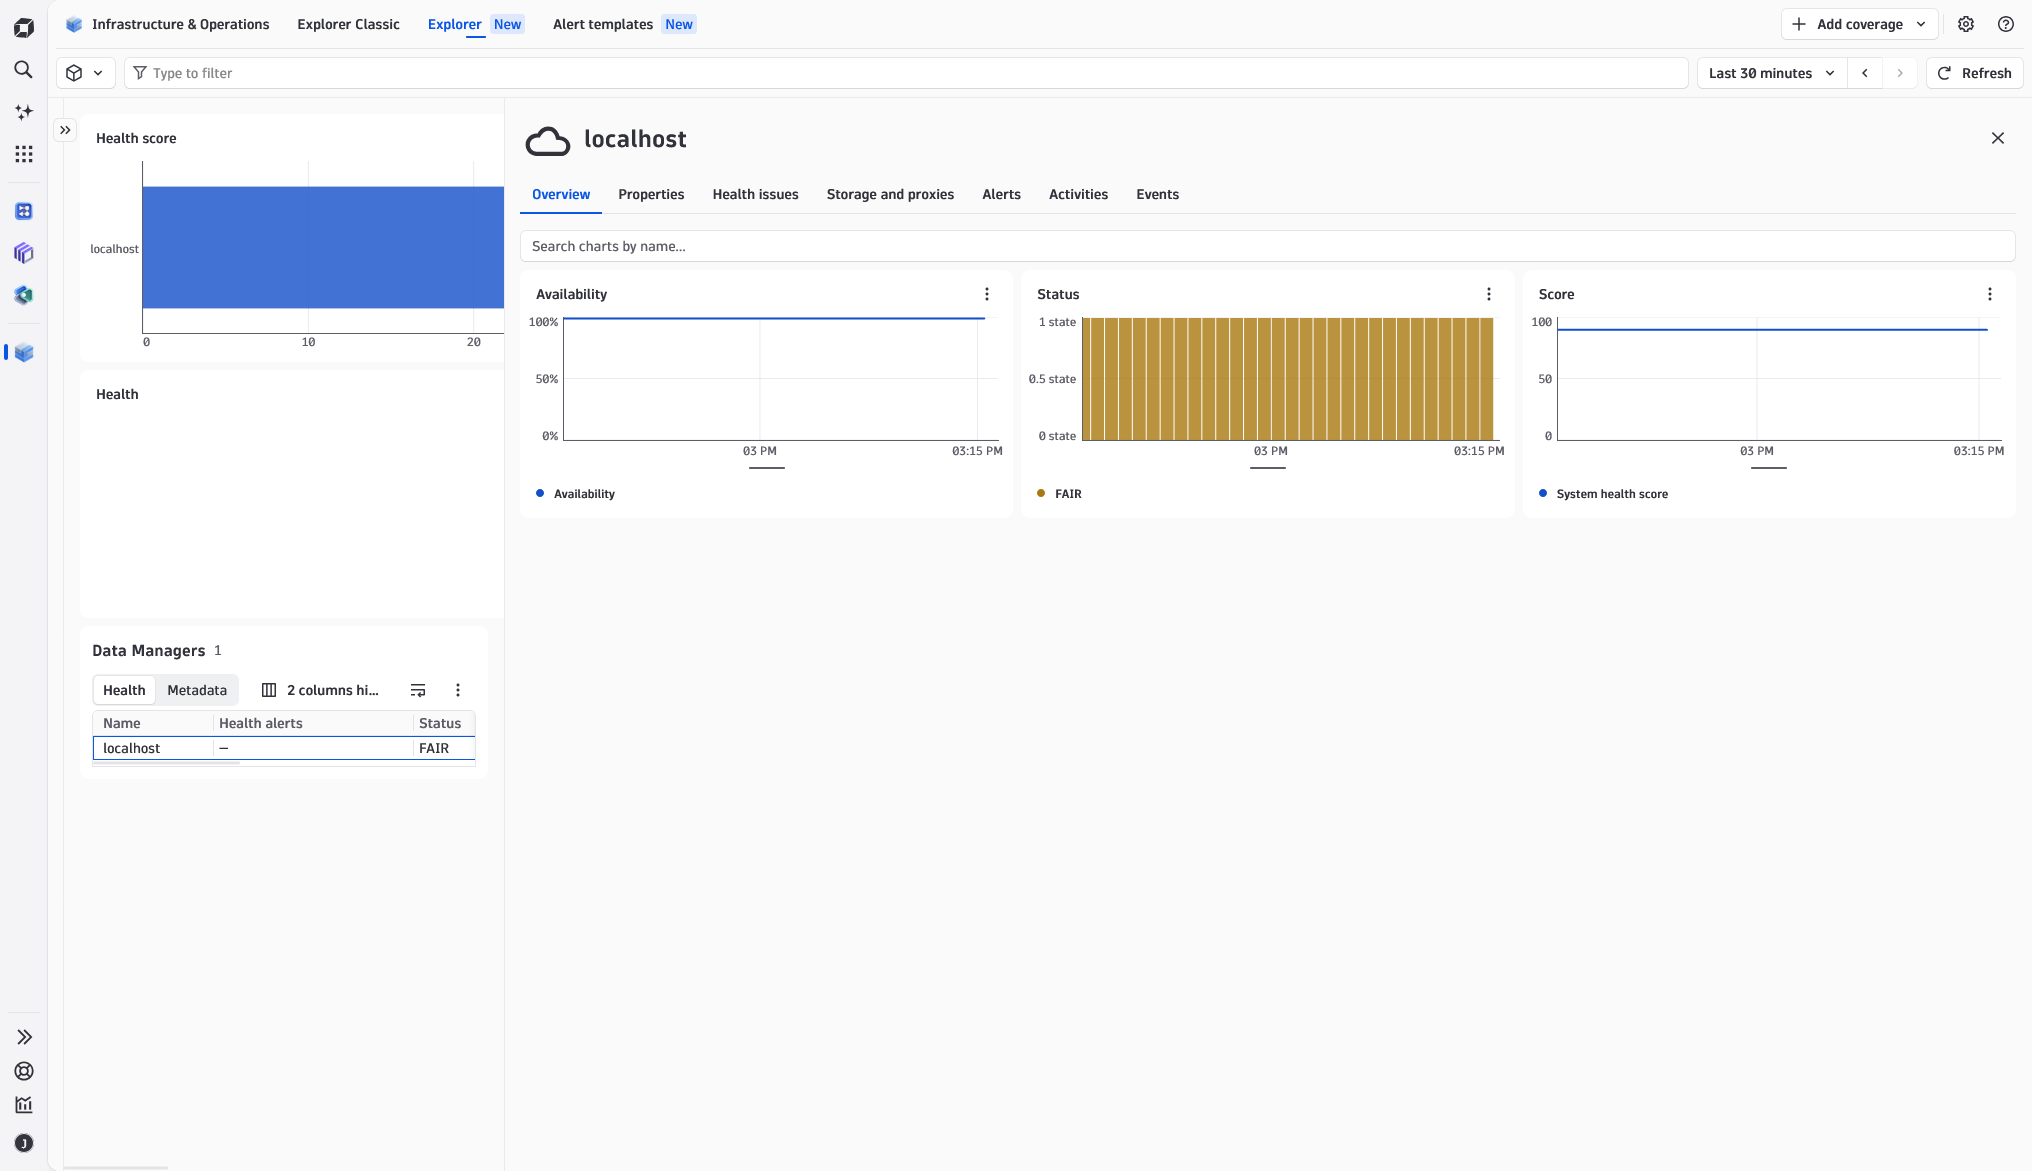Select the localhost row name cell
2032x1171 pixels.
(153, 748)
